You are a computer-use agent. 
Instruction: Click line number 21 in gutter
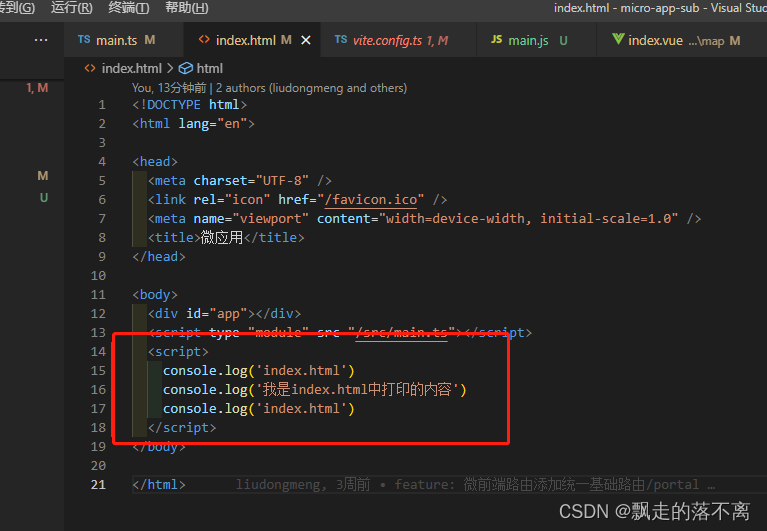98,485
